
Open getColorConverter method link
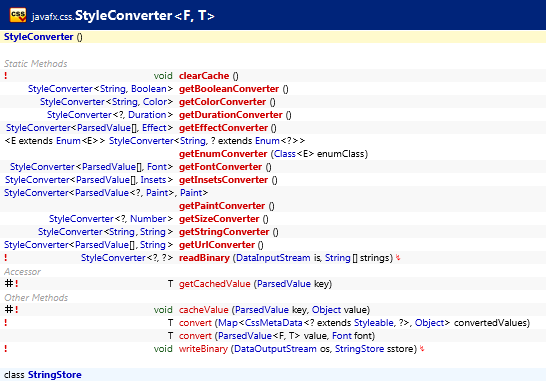(222, 102)
